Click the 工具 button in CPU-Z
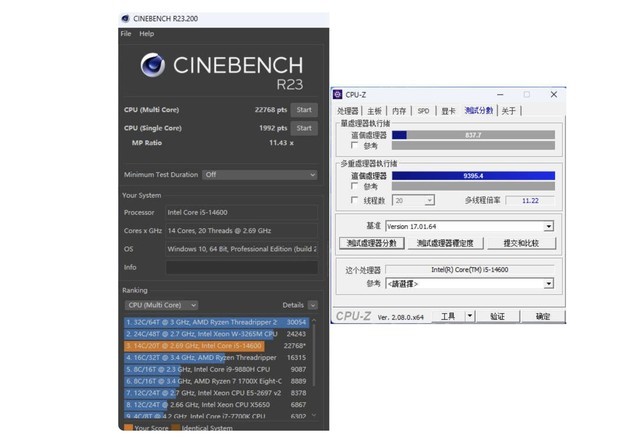This screenshot has width=640, height=441. (x=448, y=316)
